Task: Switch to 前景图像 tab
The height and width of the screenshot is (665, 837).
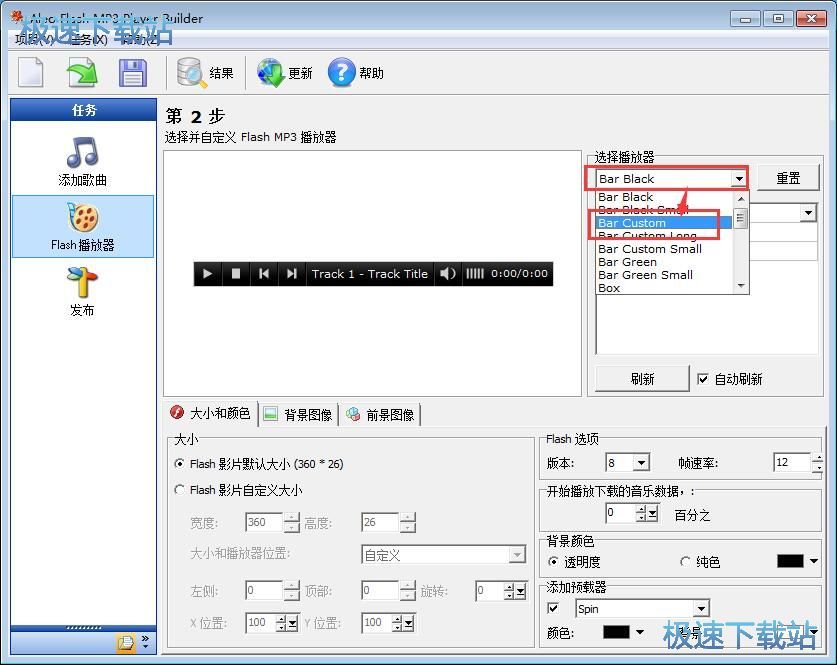Action: [x=381, y=415]
